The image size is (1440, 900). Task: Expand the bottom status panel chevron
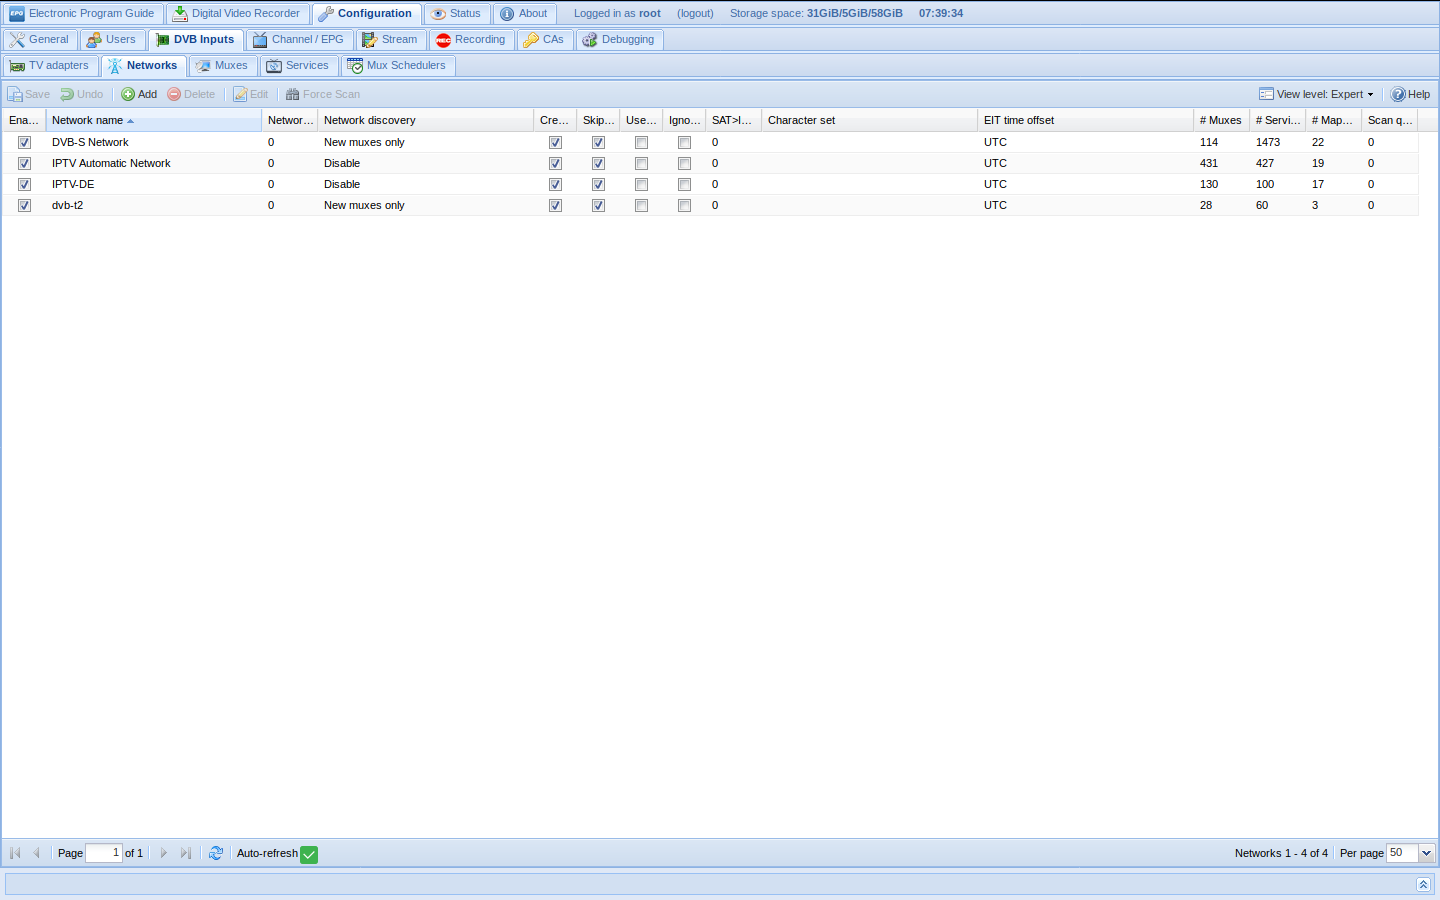click(1423, 884)
